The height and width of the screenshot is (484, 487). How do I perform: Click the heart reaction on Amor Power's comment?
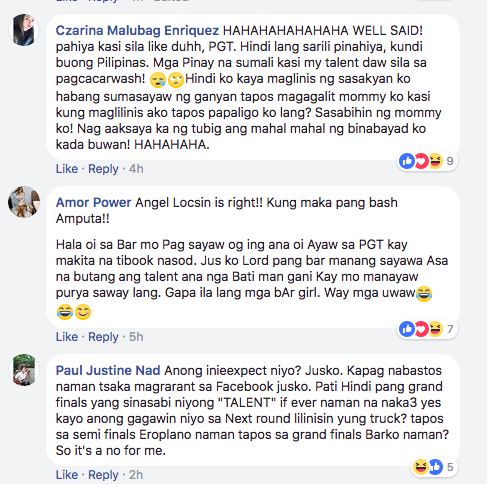(421, 329)
